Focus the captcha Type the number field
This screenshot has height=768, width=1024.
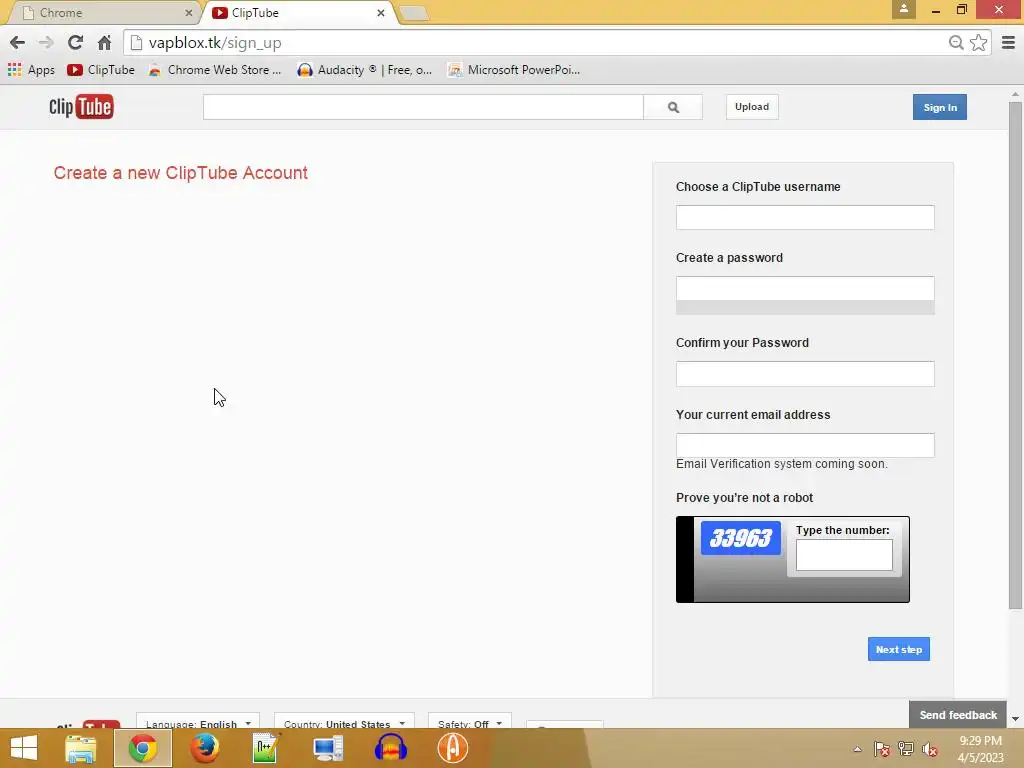(x=844, y=555)
